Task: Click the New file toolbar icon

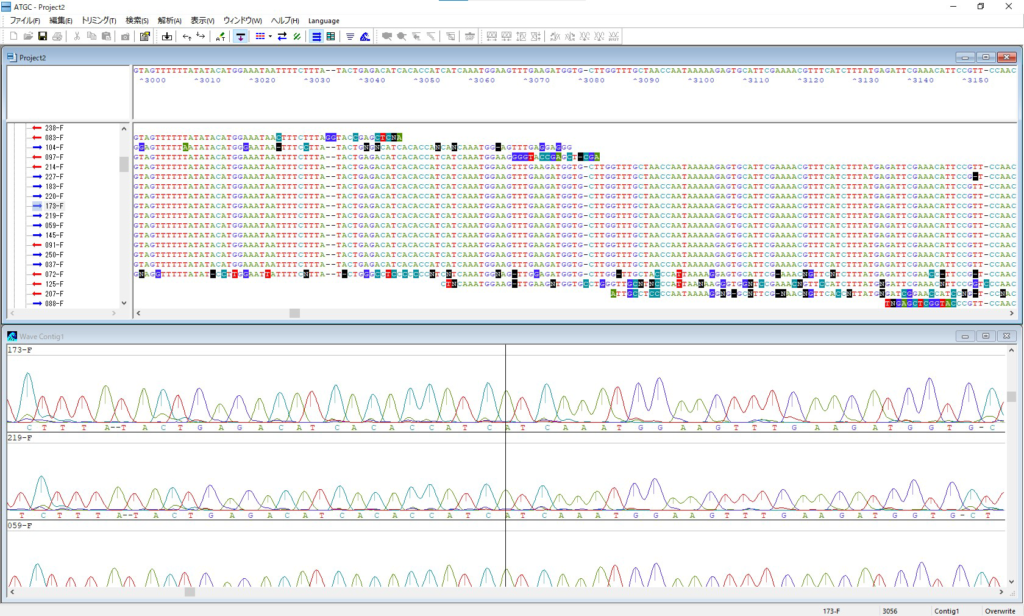Action: (x=13, y=37)
